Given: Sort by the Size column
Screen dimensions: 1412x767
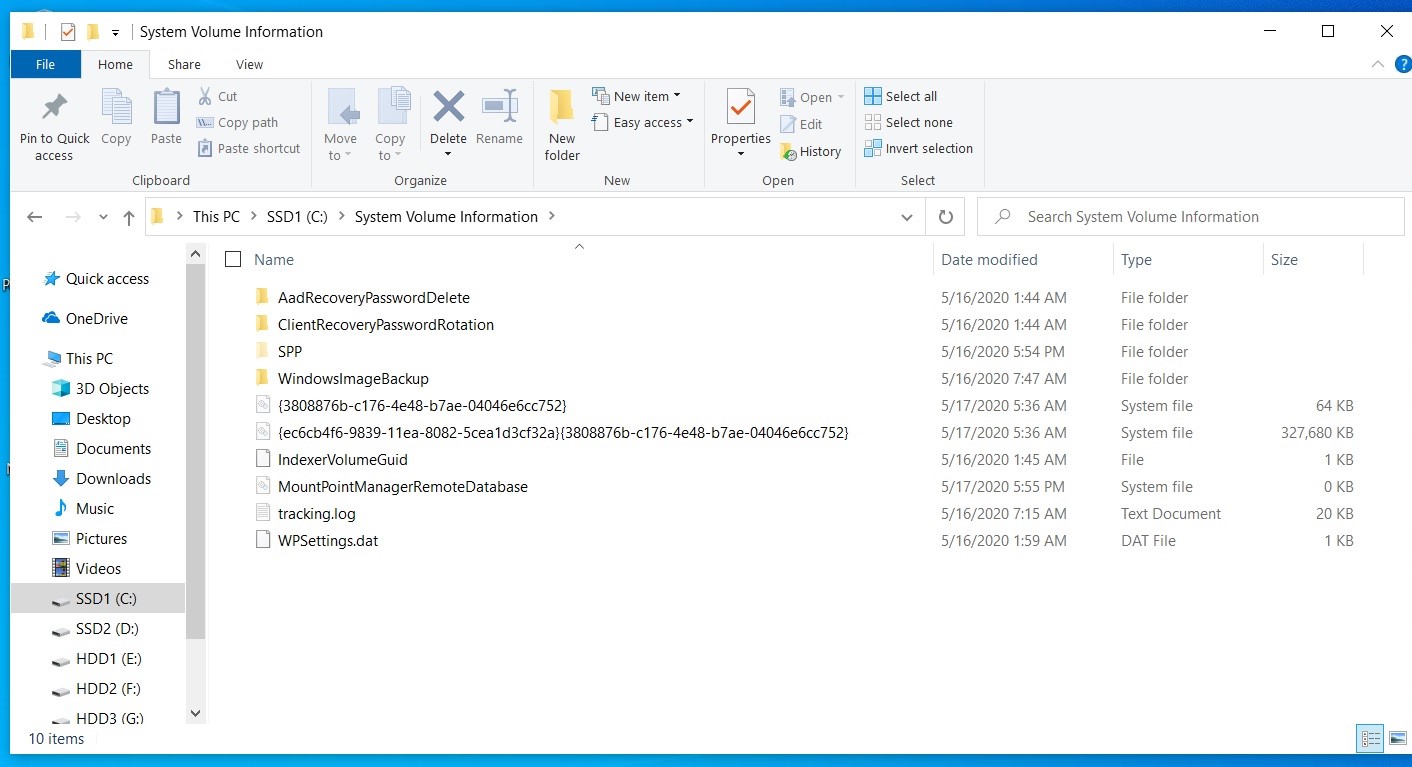Looking at the screenshot, I should pos(1284,259).
